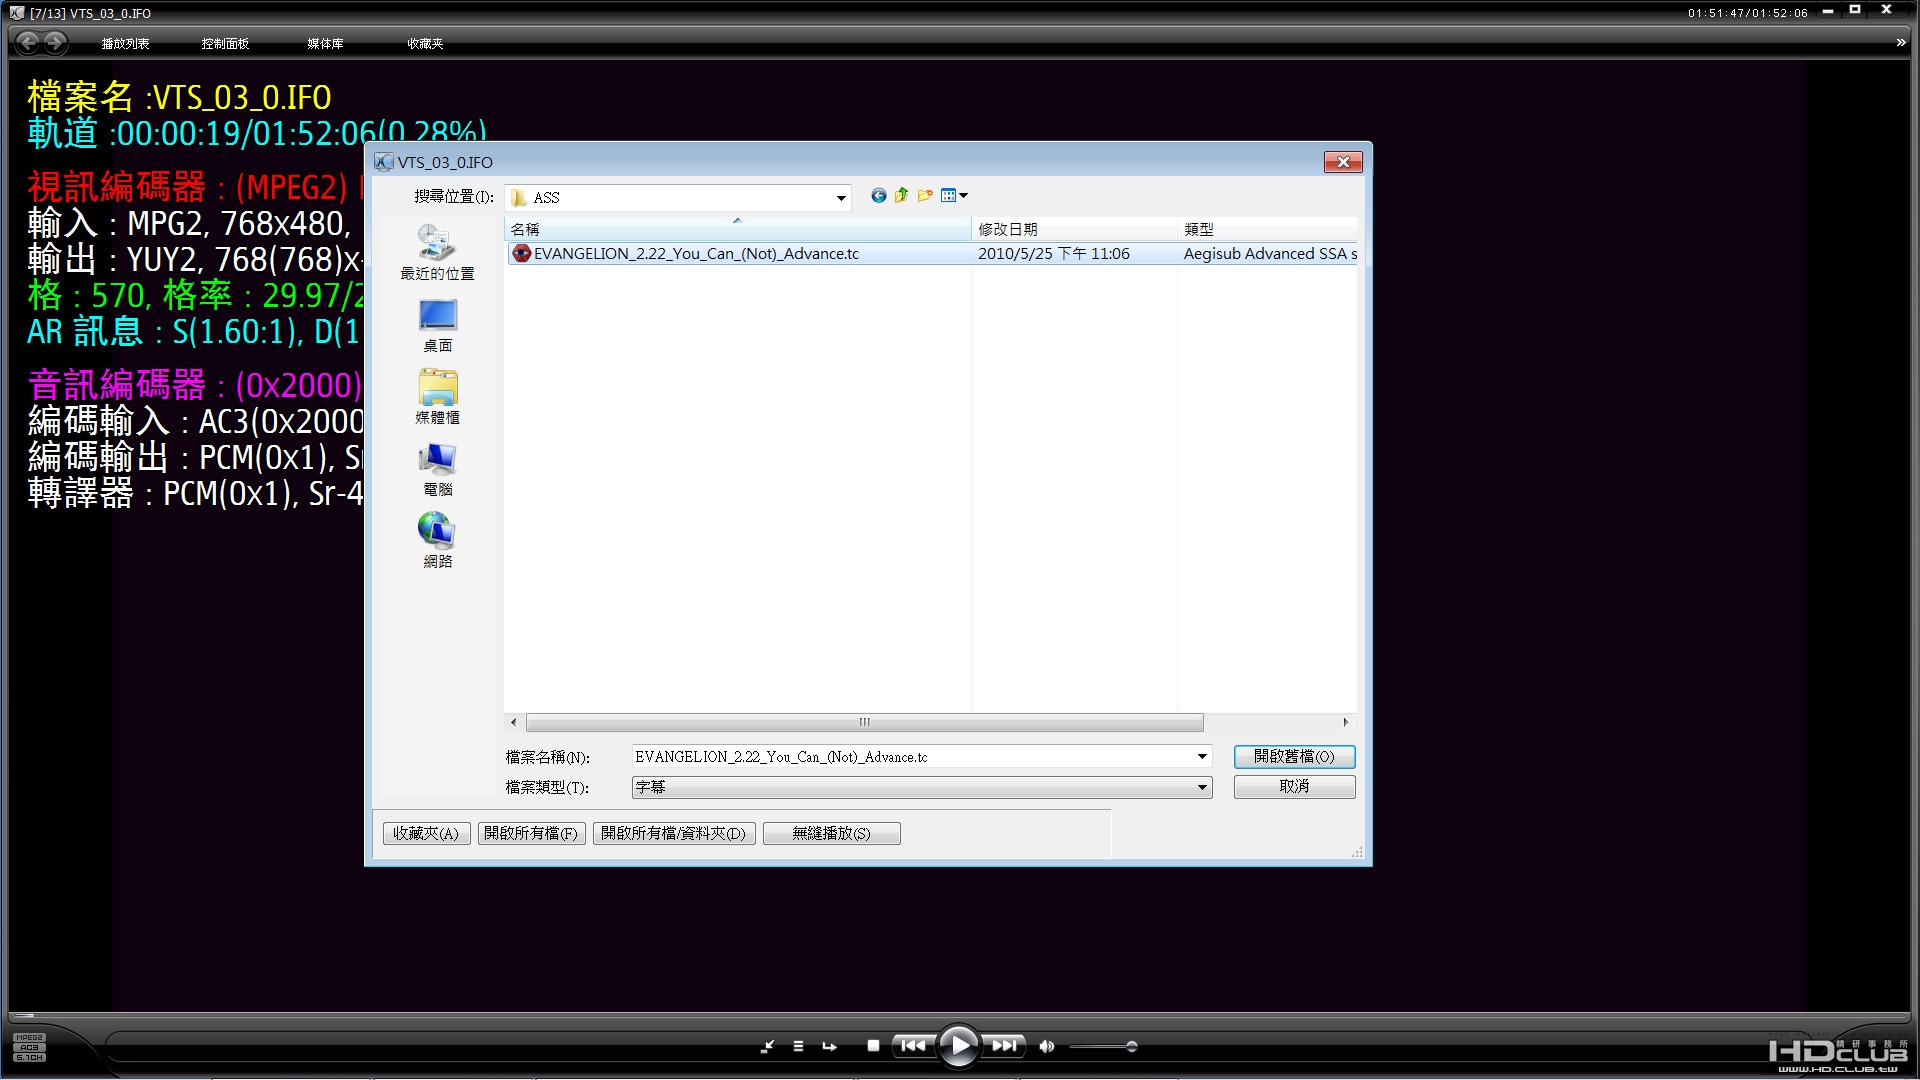Adjust the volume slider handle
Viewport: 1920px width, 1080px height.
click(x=1131, y=1046)
